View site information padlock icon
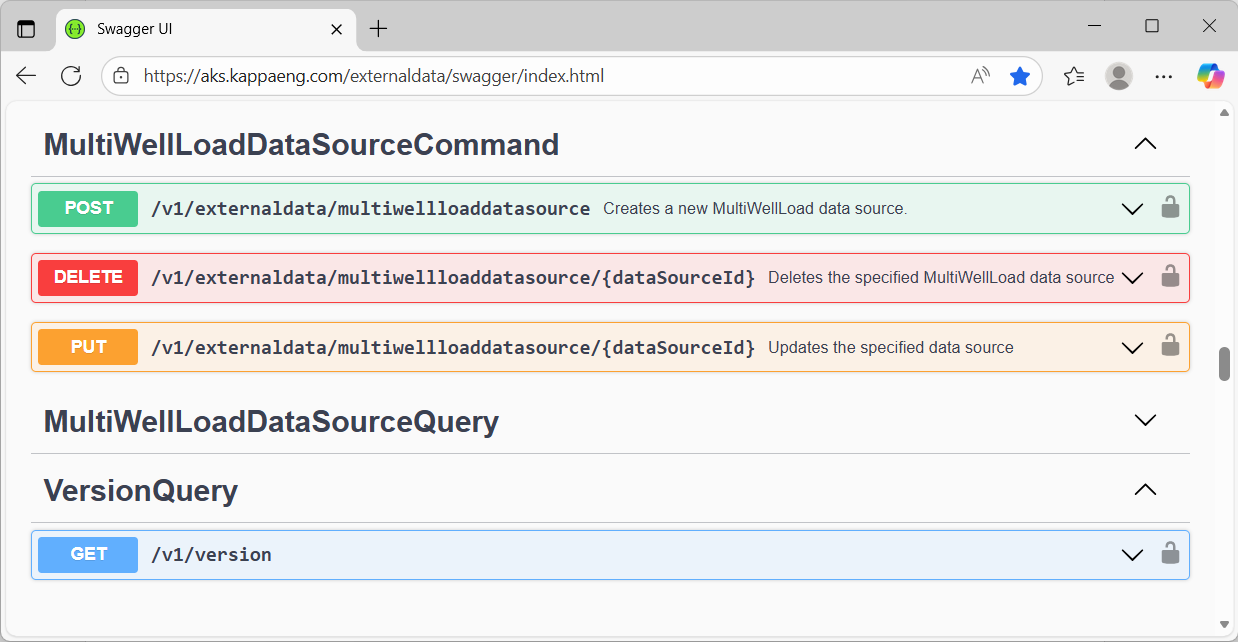This screenshot has width=1238, height=642. tap(121, 76)
